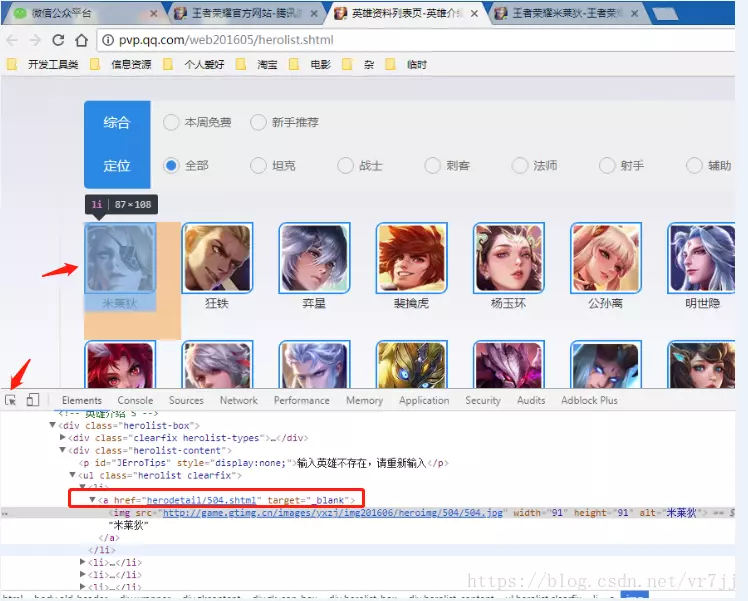Open the 信息资源 bookmark folder
The height and width of the screenshot is (601, 748).
pos(121,64)
